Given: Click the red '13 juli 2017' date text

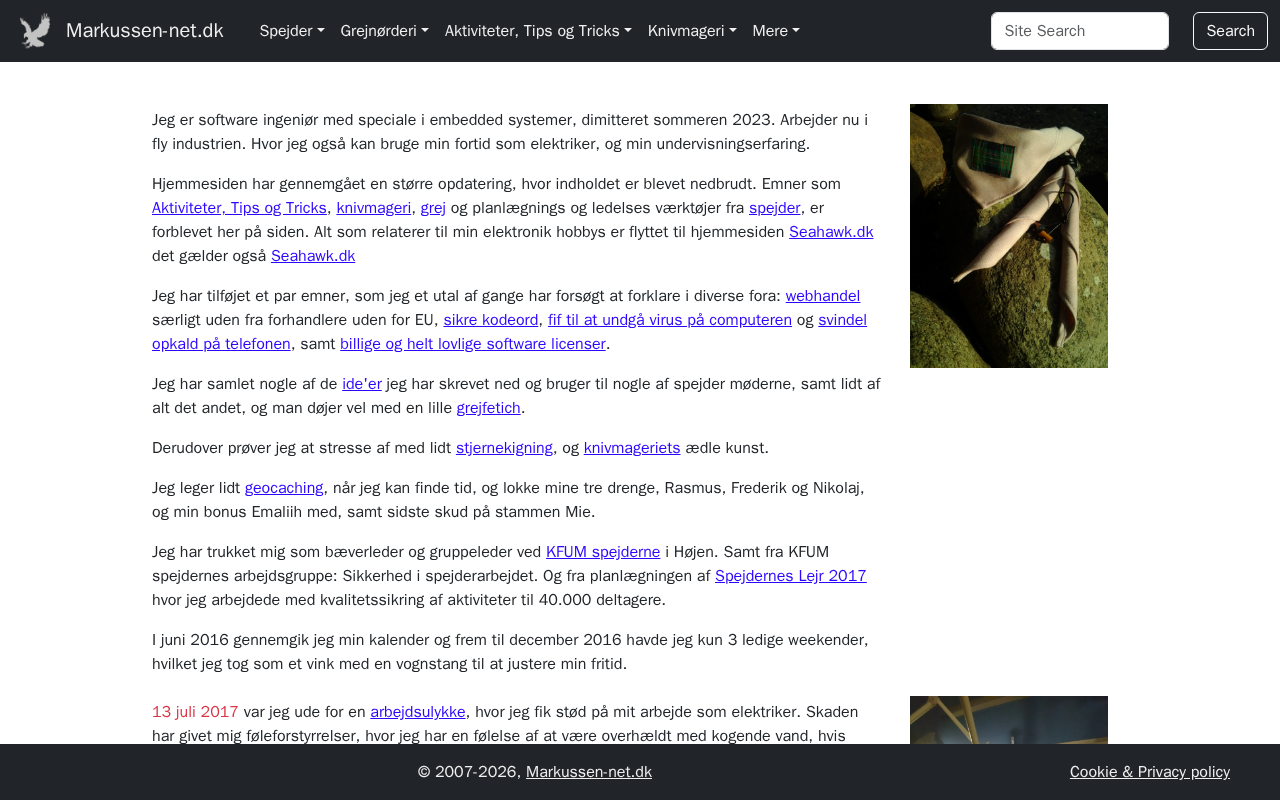Looking at the screenshot, I should coord(195,712).
